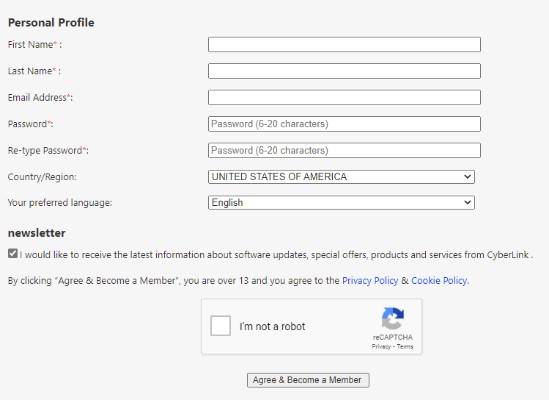Focus the Last Name input field
This screenshot has width=549, height=400.
[x=344, y=71]
